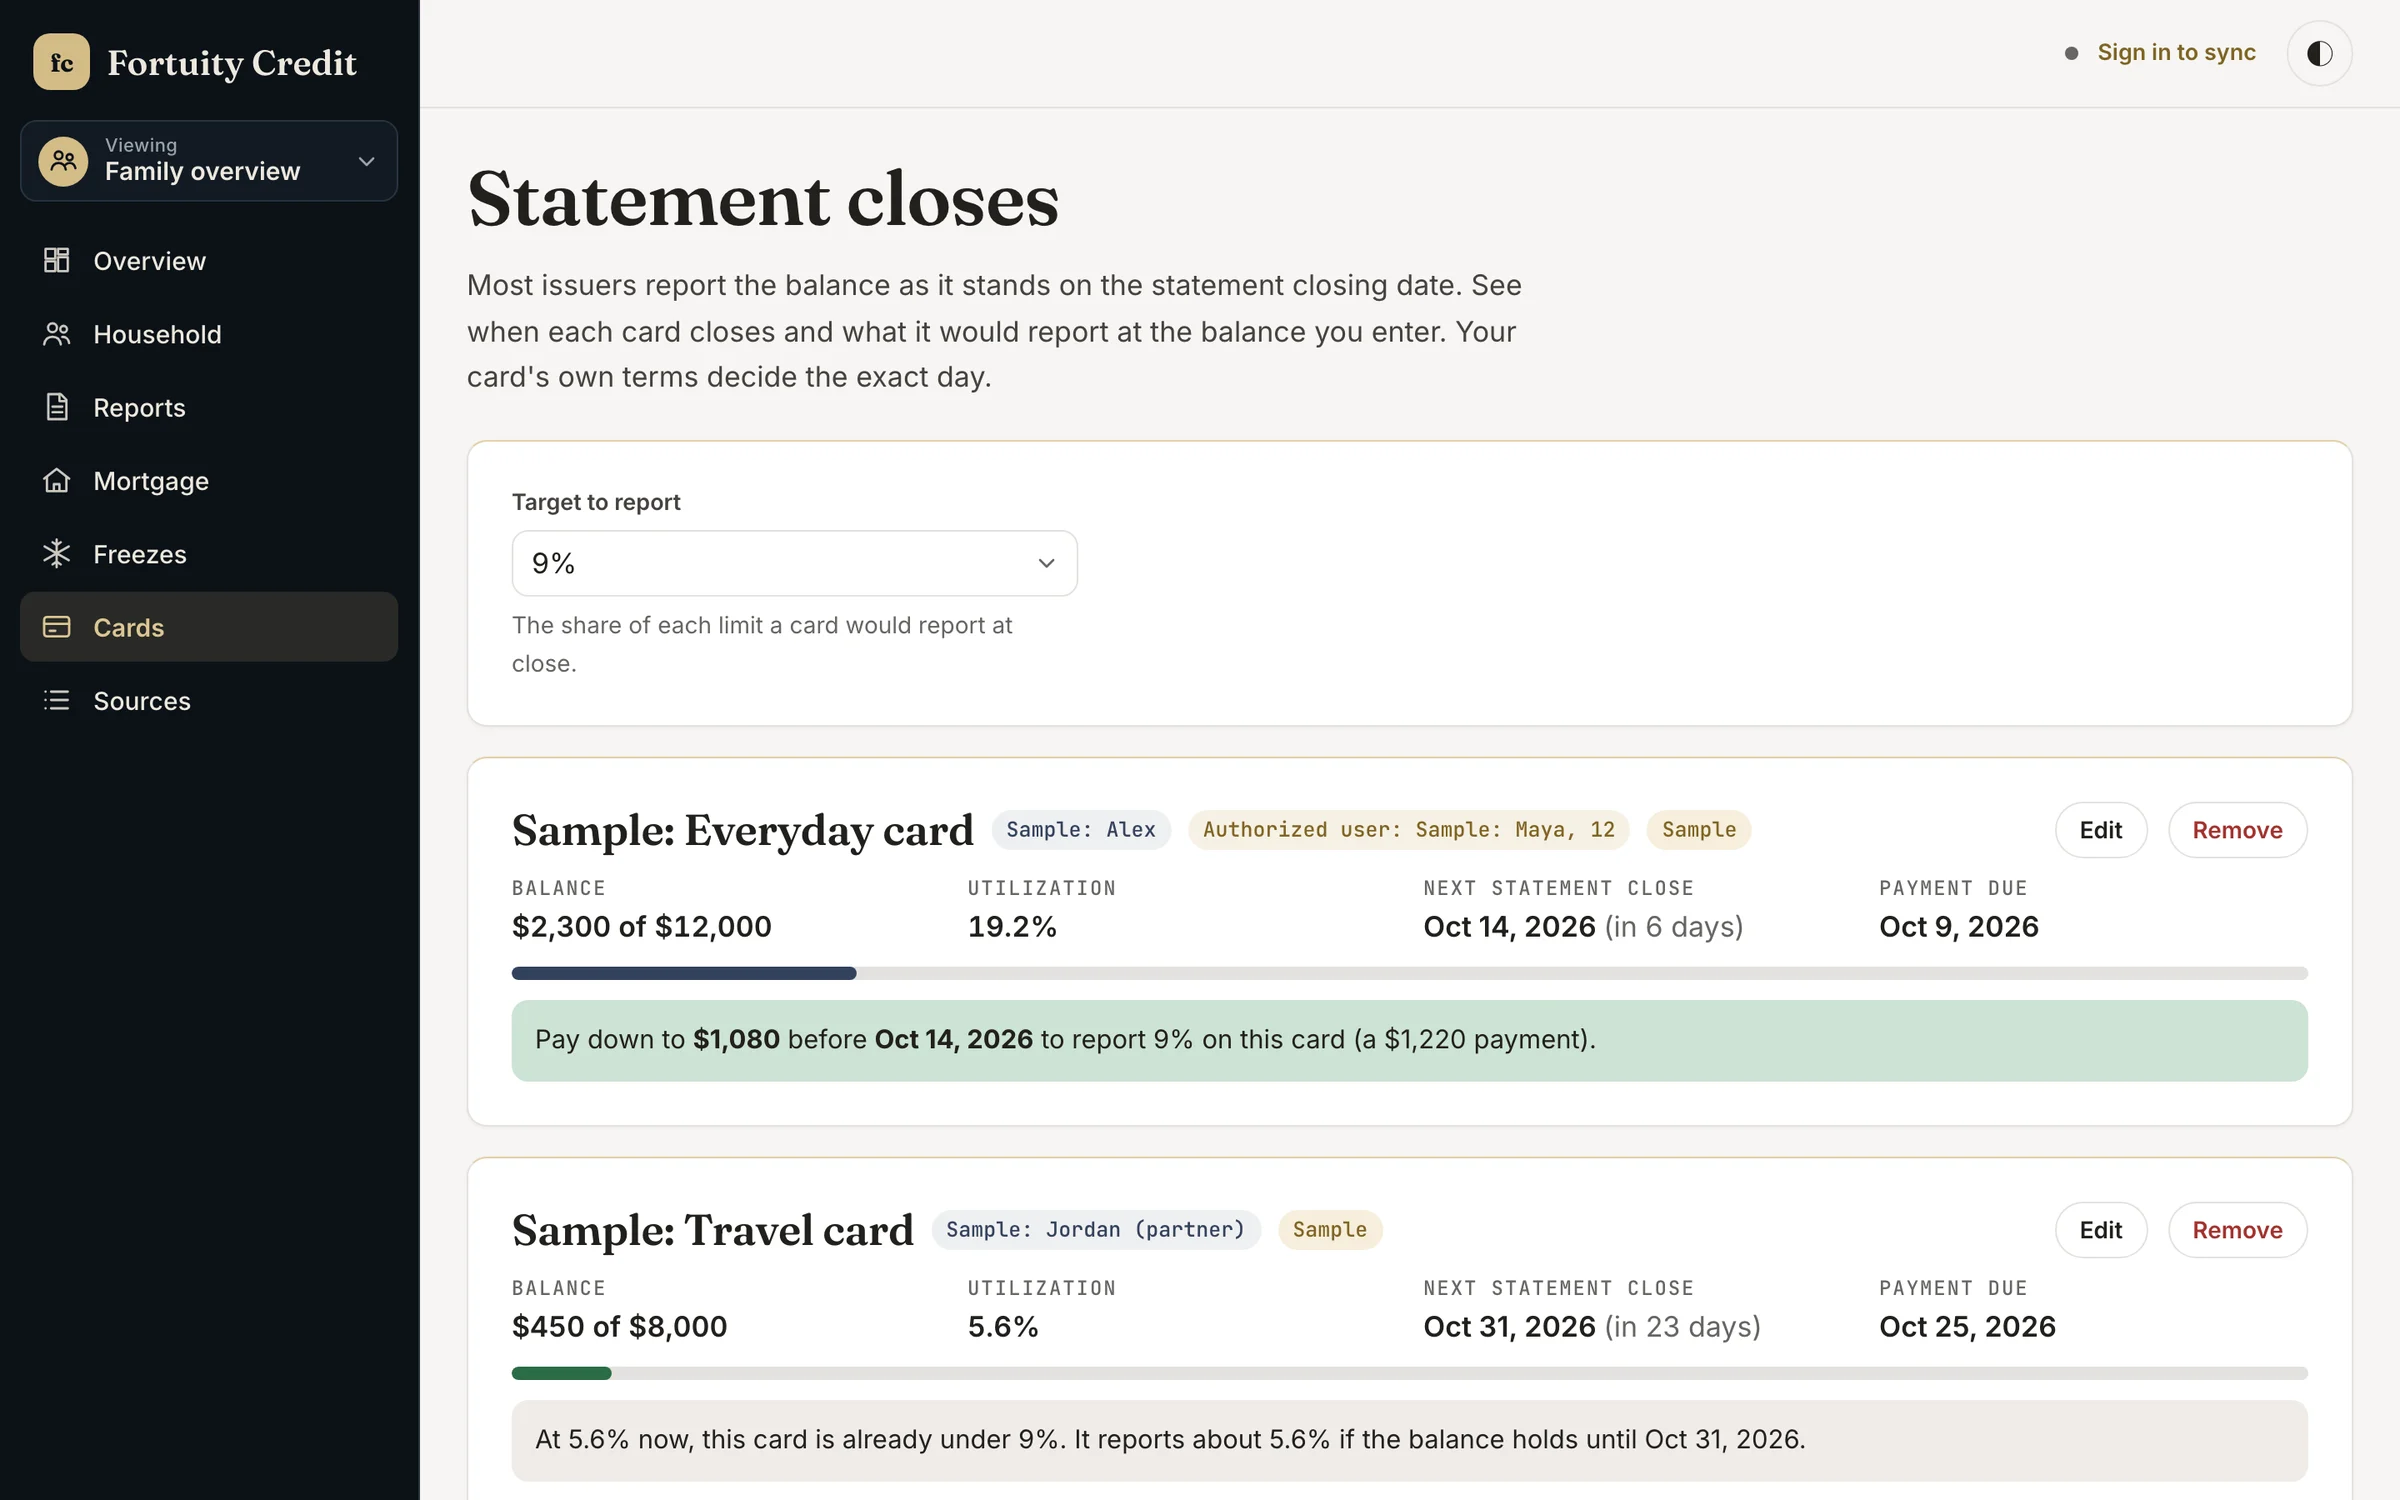Toggle dark/light theme button
The image size is (2400, 1500).
click(2319, 53)
